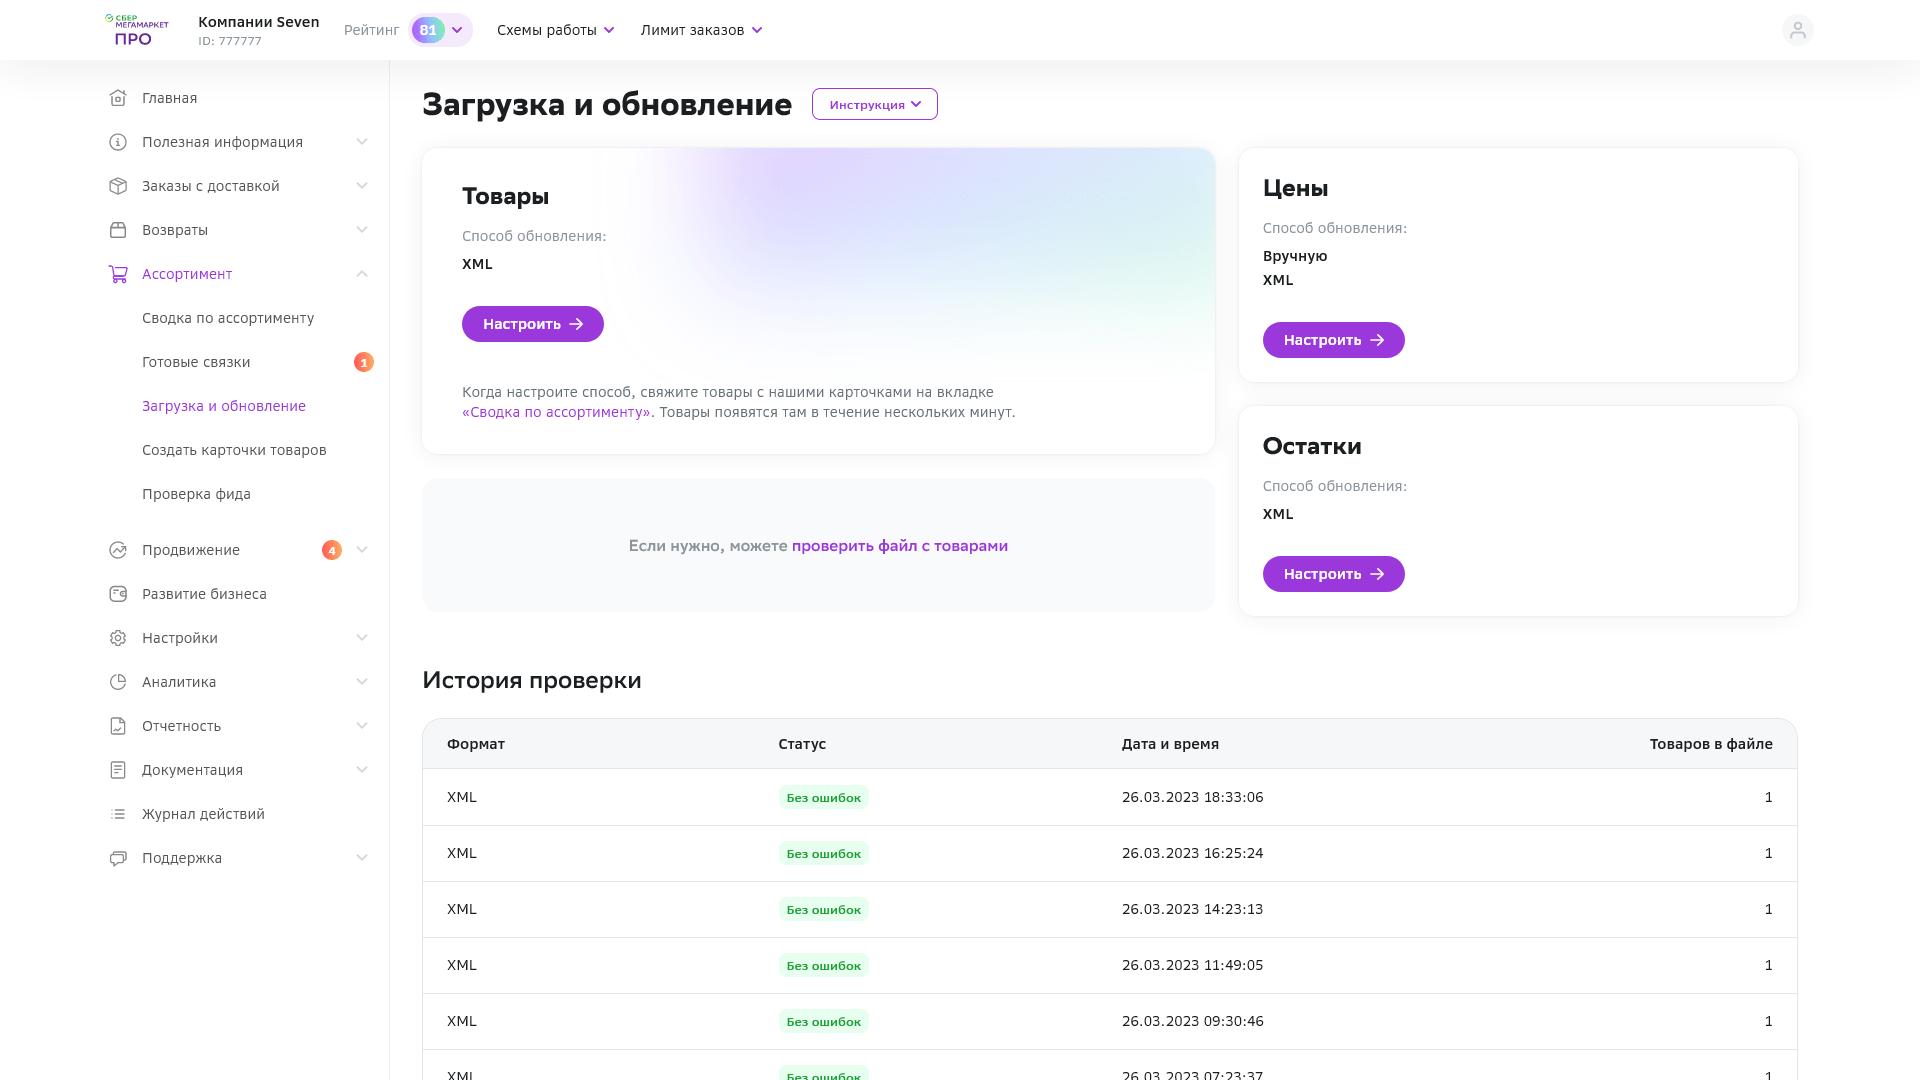Click the Развитие бизнеса icon
Screen dimensions: 1920x1080
[x=118, y=594]
